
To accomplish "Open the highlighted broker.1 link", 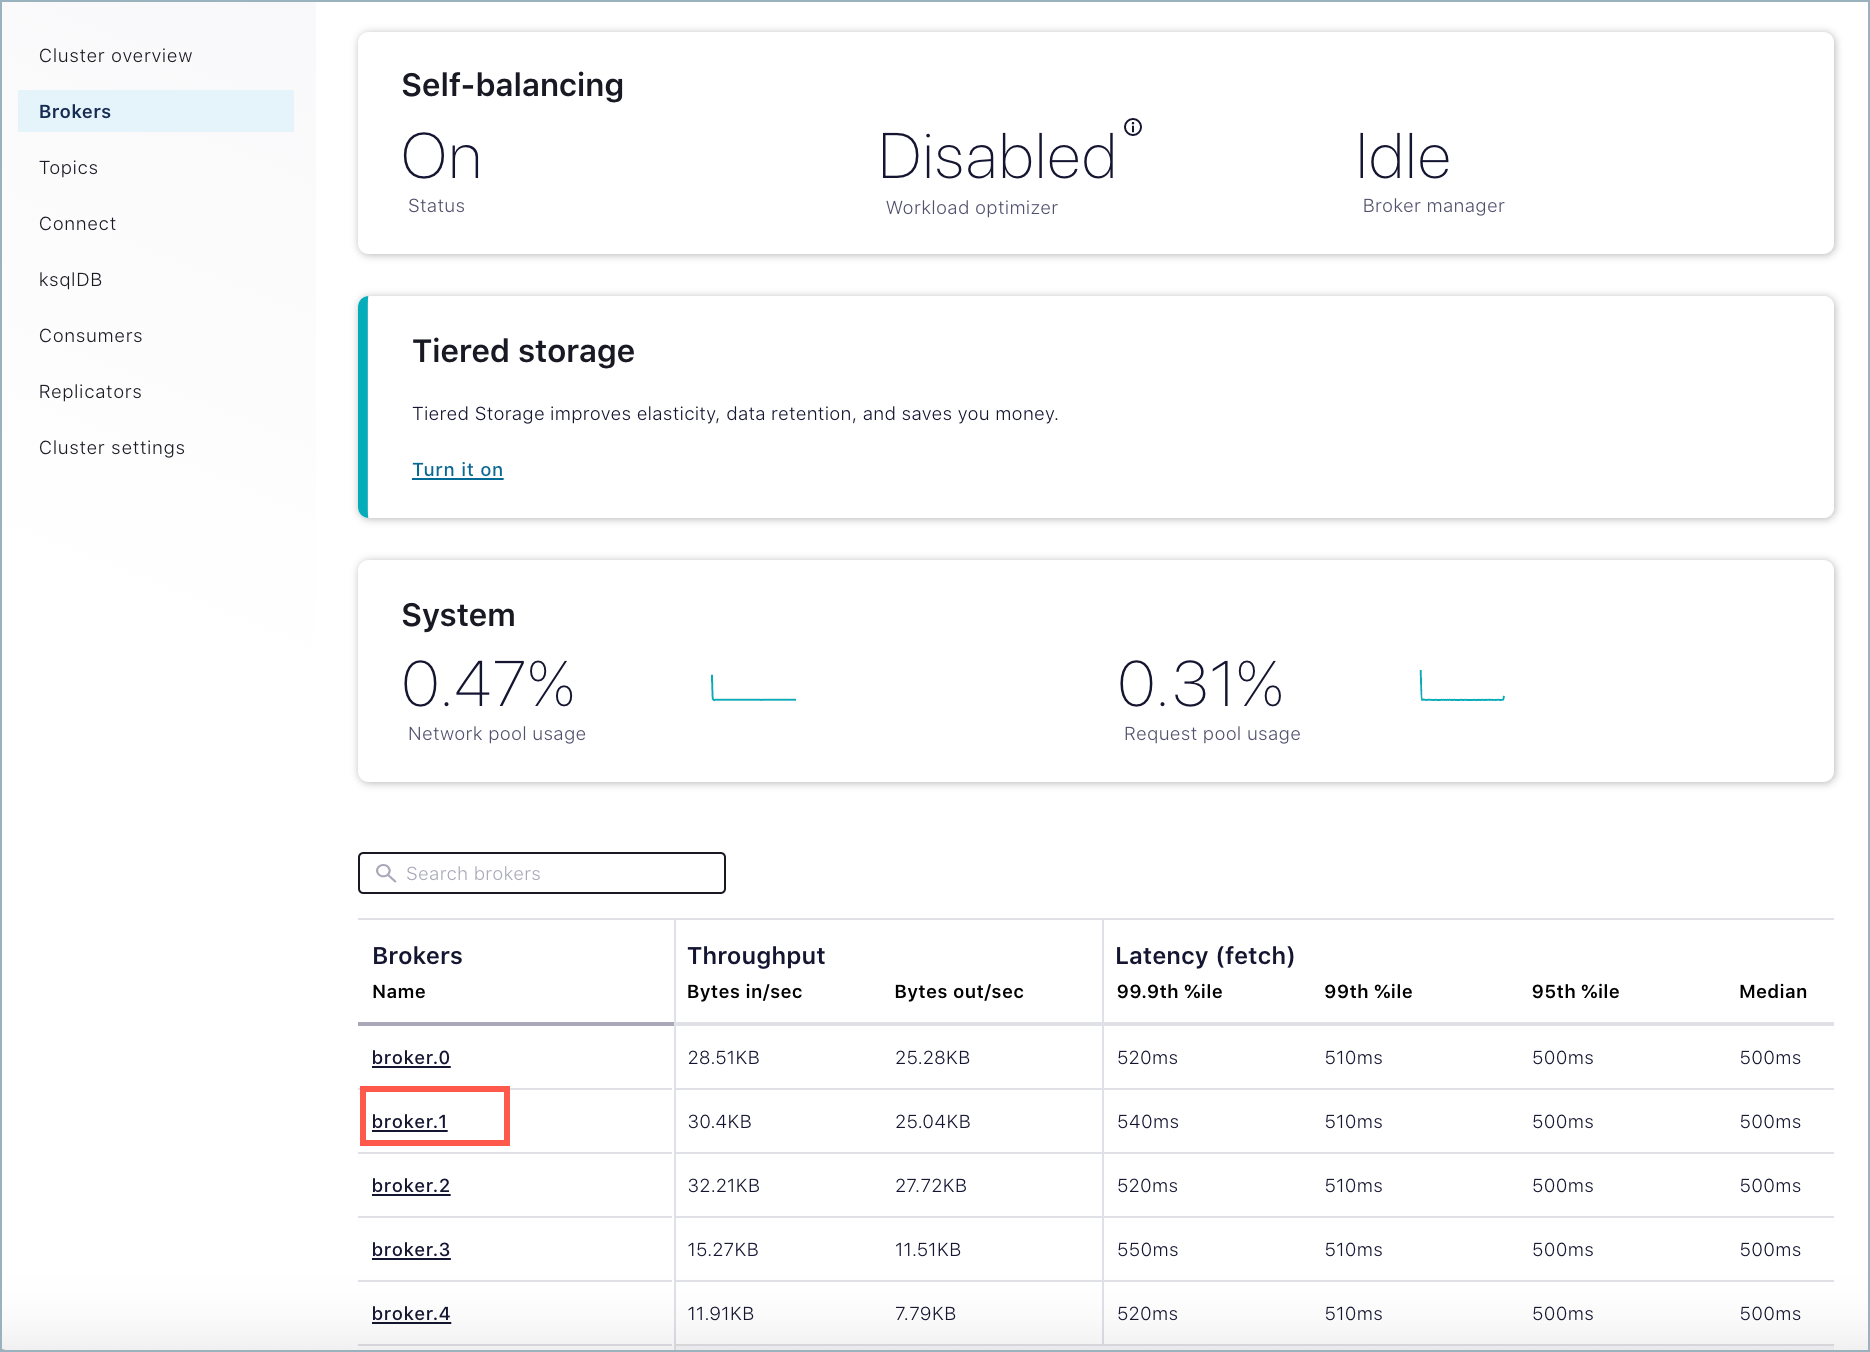I will click(409, 1122).
